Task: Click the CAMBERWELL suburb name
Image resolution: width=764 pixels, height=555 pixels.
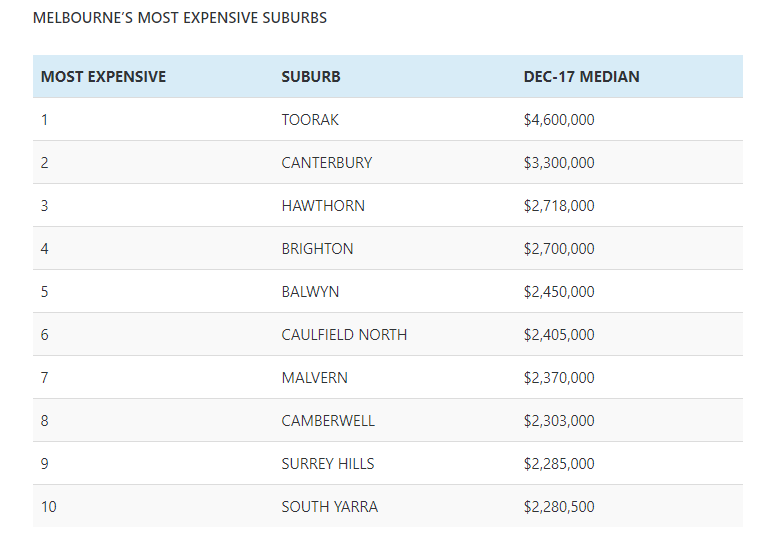Action: click(328, 421)
